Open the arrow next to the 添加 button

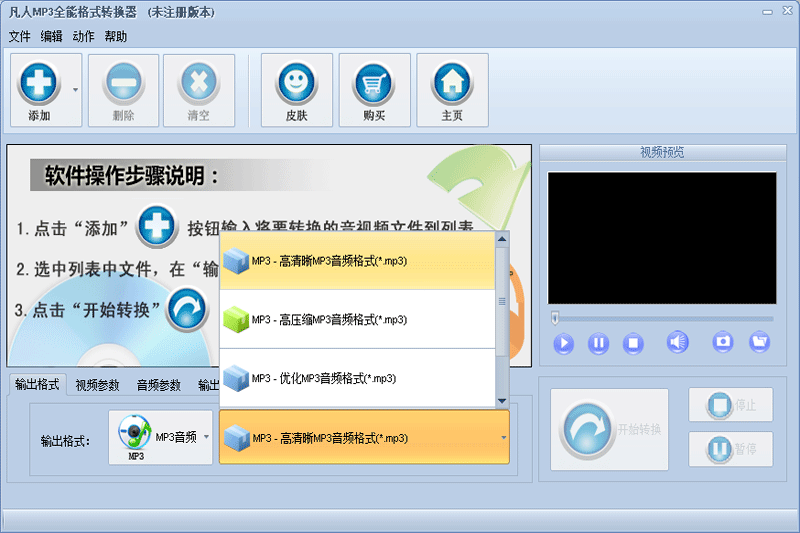76,90
